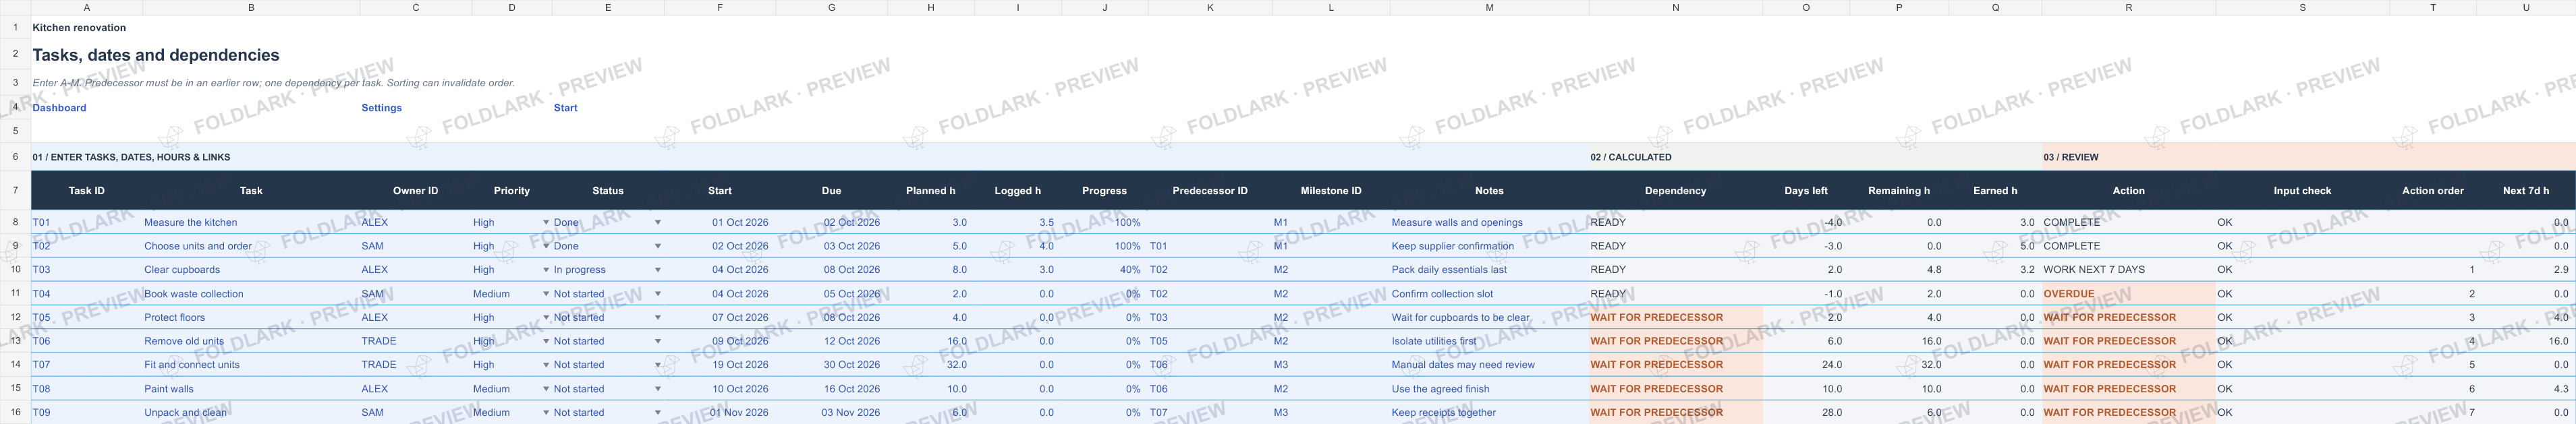Follow the Start link

pyautogui.click(x=565, y=108)
